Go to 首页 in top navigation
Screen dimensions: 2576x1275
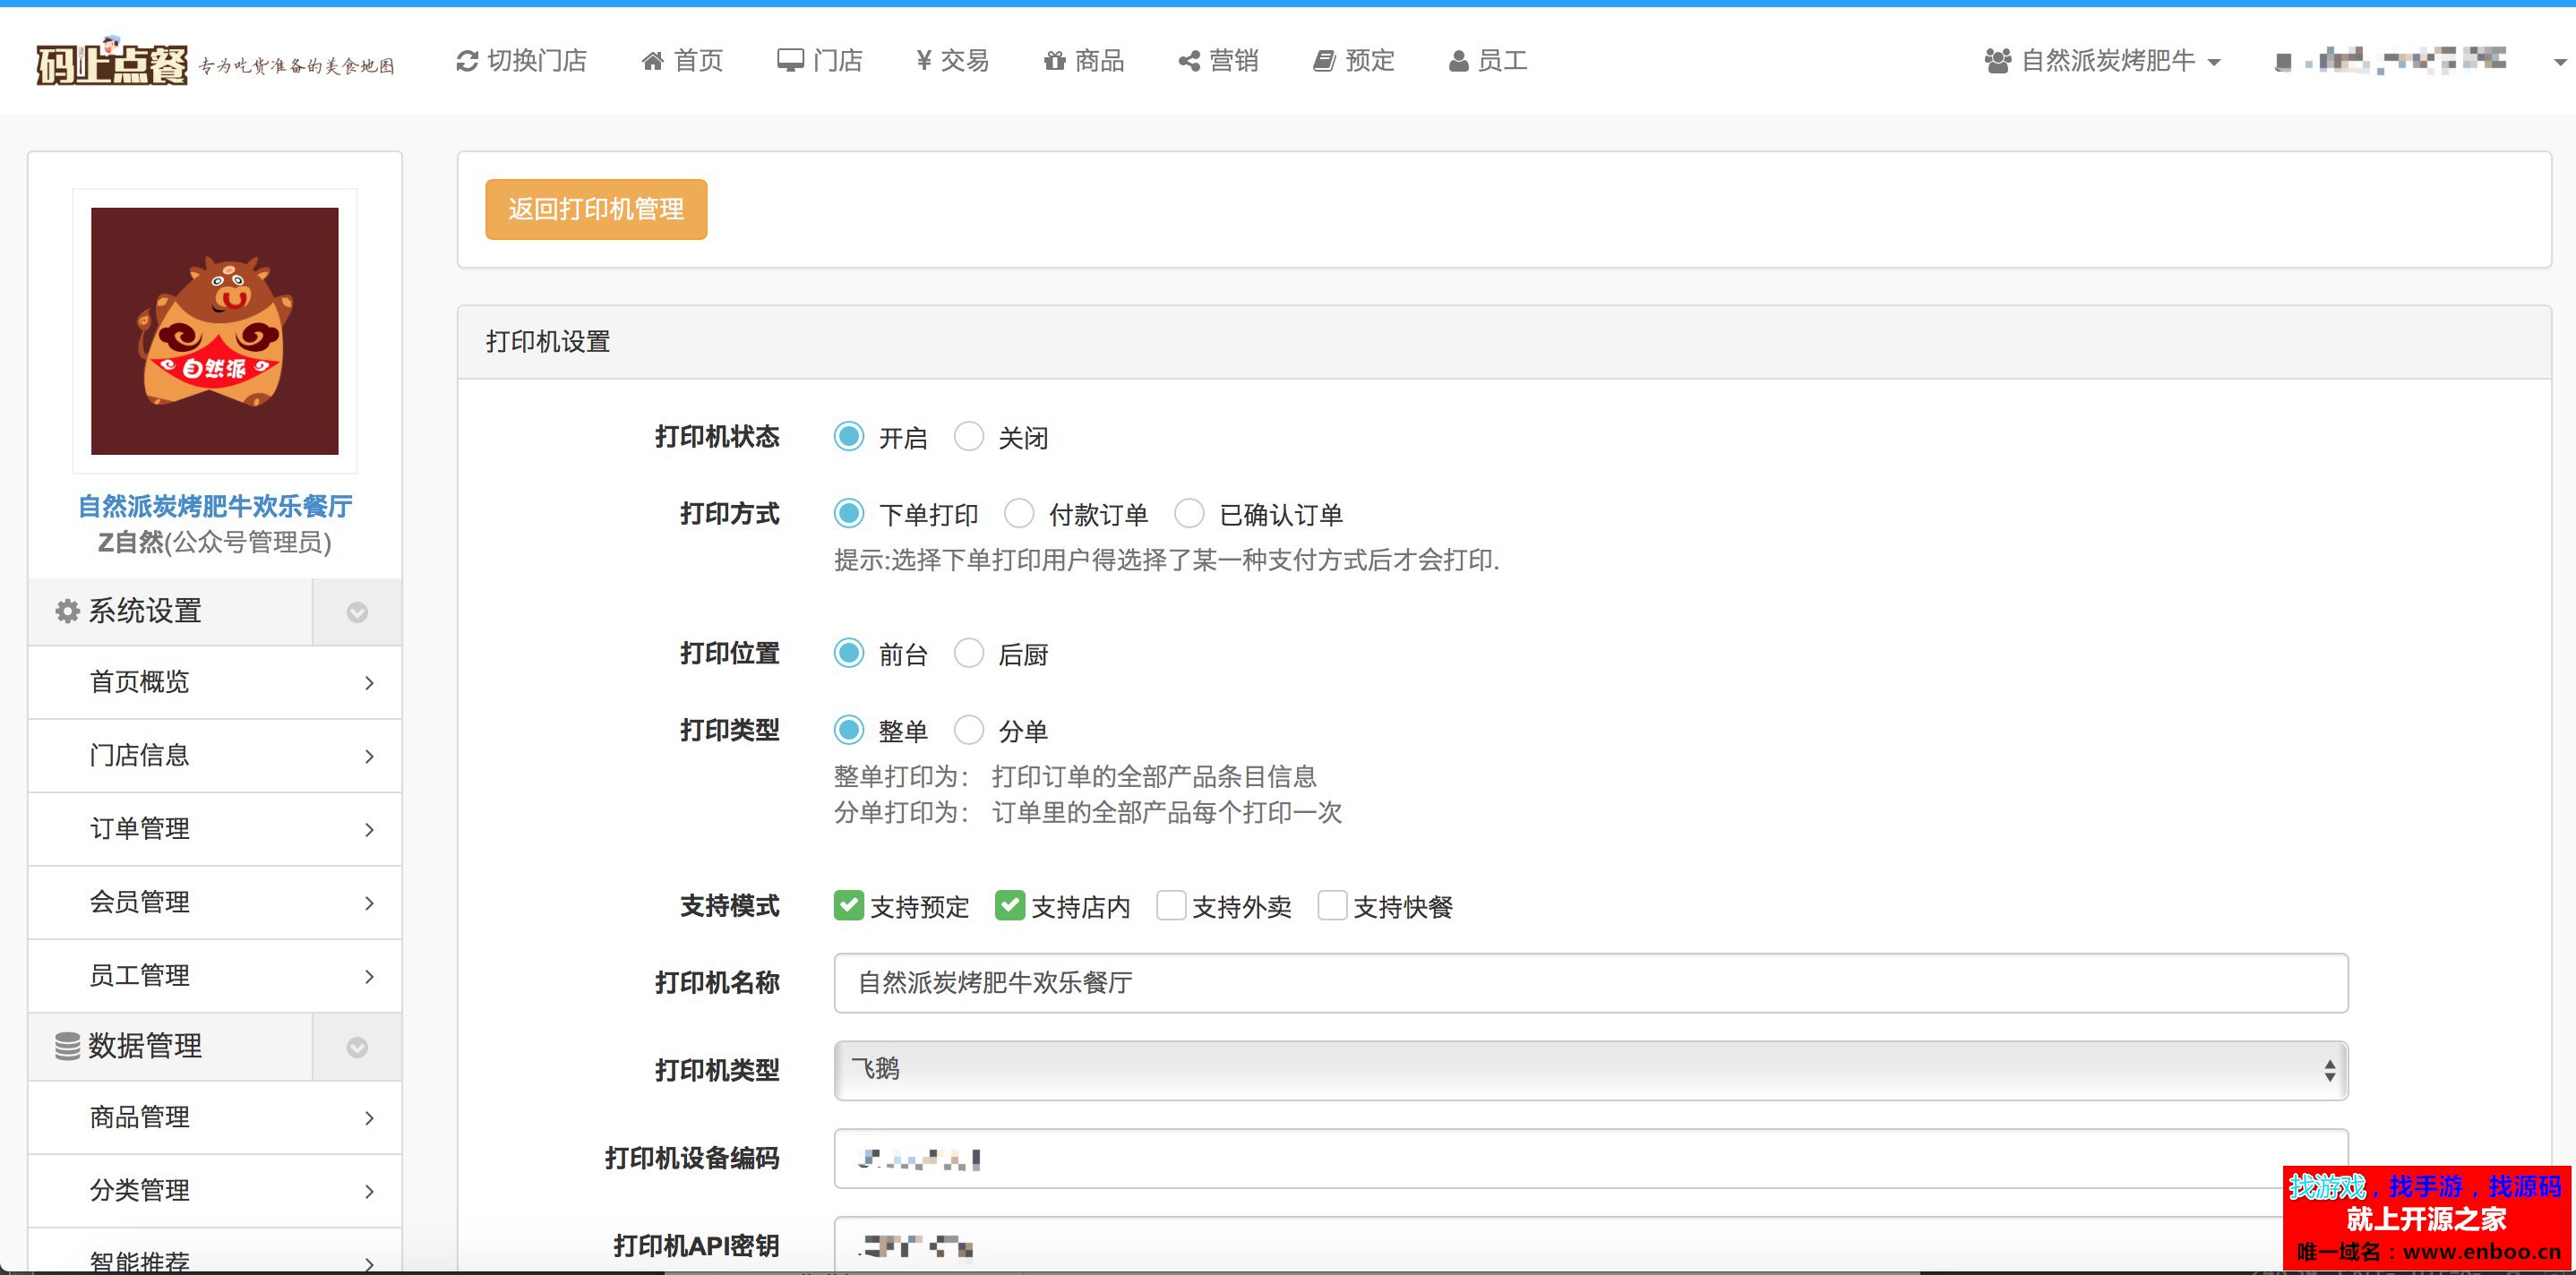pos(682,61)
